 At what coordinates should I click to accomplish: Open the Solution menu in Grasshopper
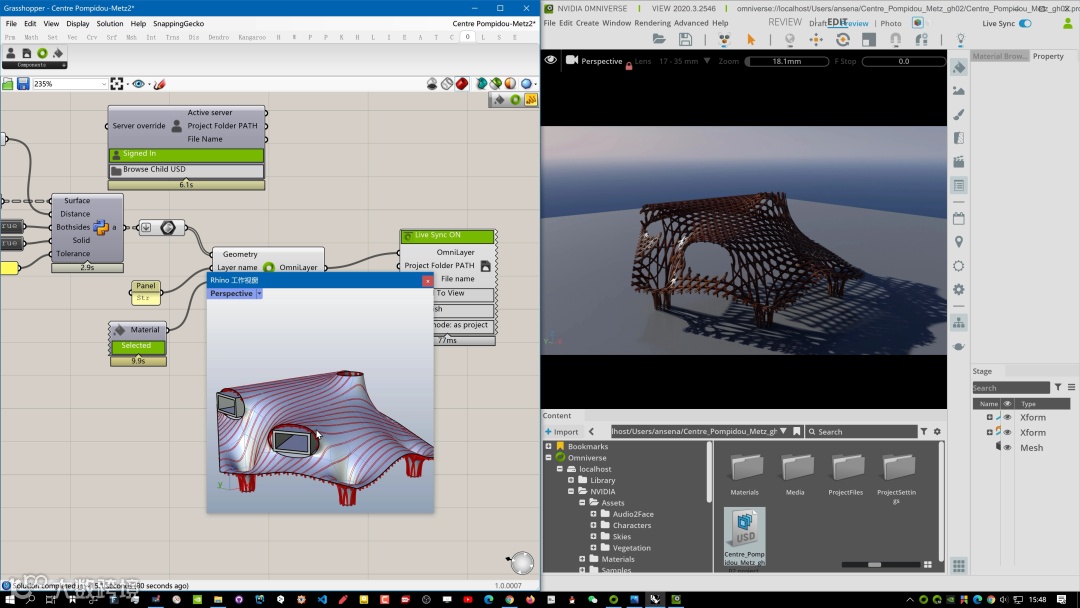pyautogui.click(x=110, y=23)
